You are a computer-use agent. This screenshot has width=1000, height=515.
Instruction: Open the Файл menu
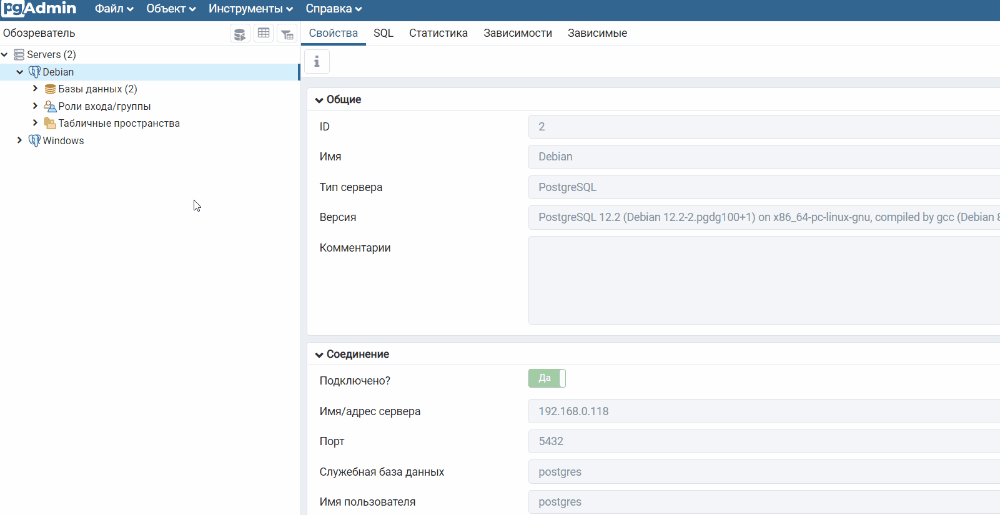click(113, 9)
